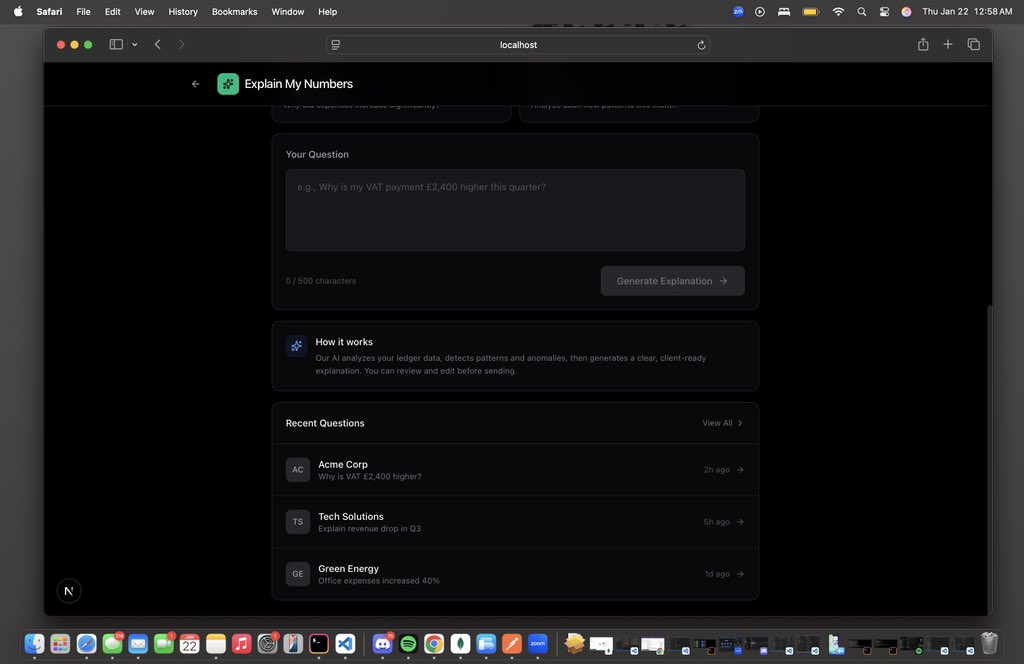Open the History menu

pos(183,12)
